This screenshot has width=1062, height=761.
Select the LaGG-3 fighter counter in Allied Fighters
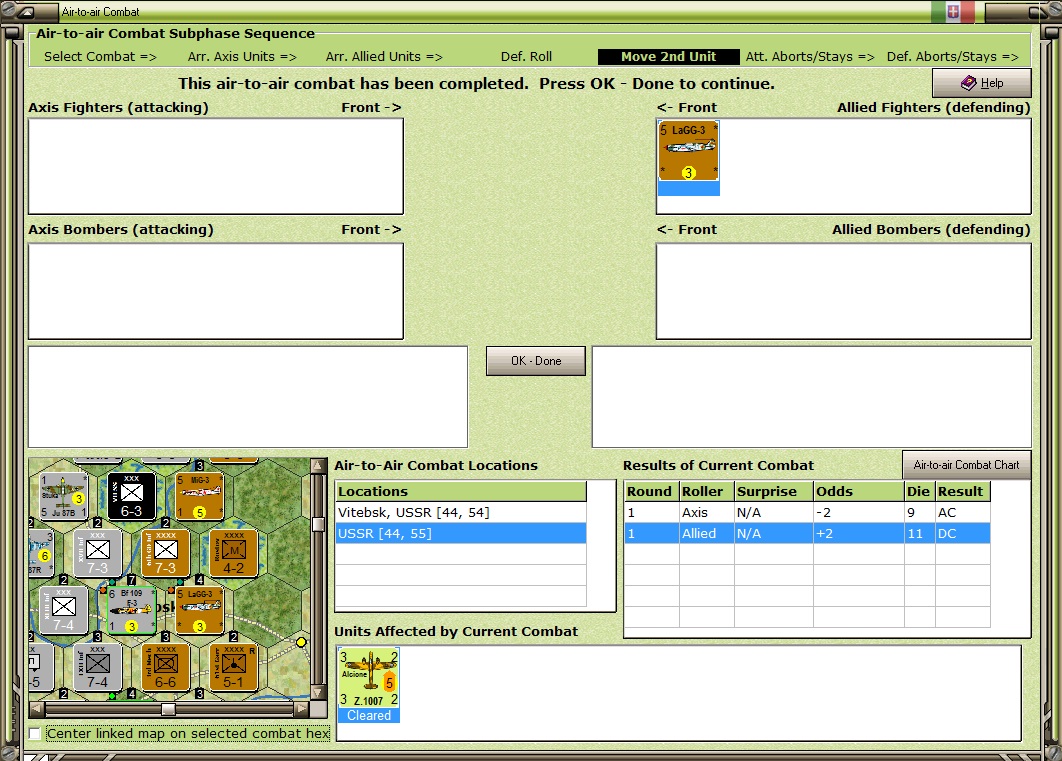pos(688,151)
